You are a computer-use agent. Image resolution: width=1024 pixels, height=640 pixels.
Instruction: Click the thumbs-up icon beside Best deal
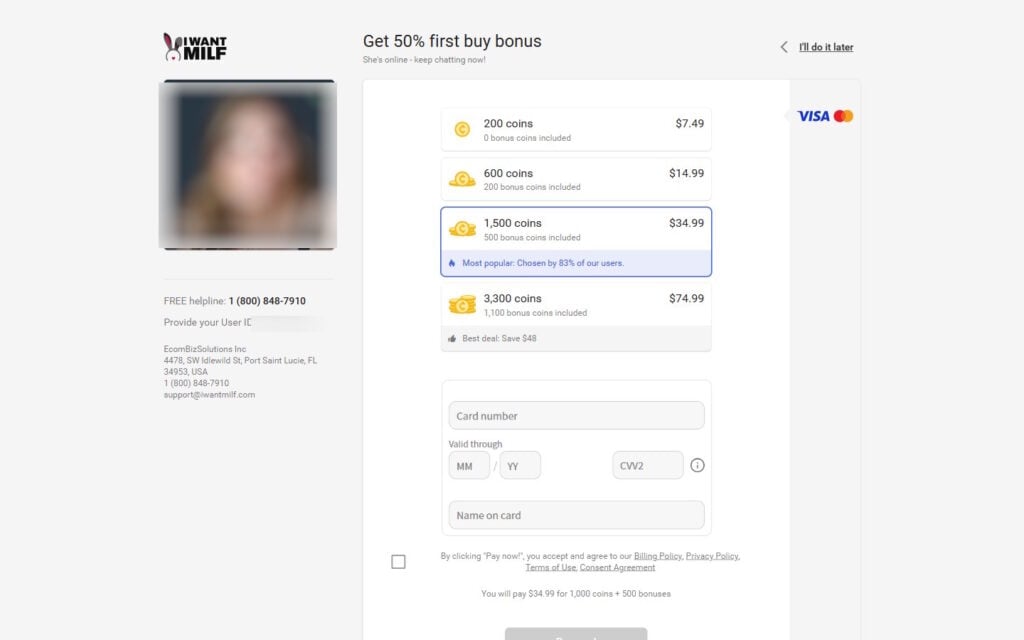452,338
